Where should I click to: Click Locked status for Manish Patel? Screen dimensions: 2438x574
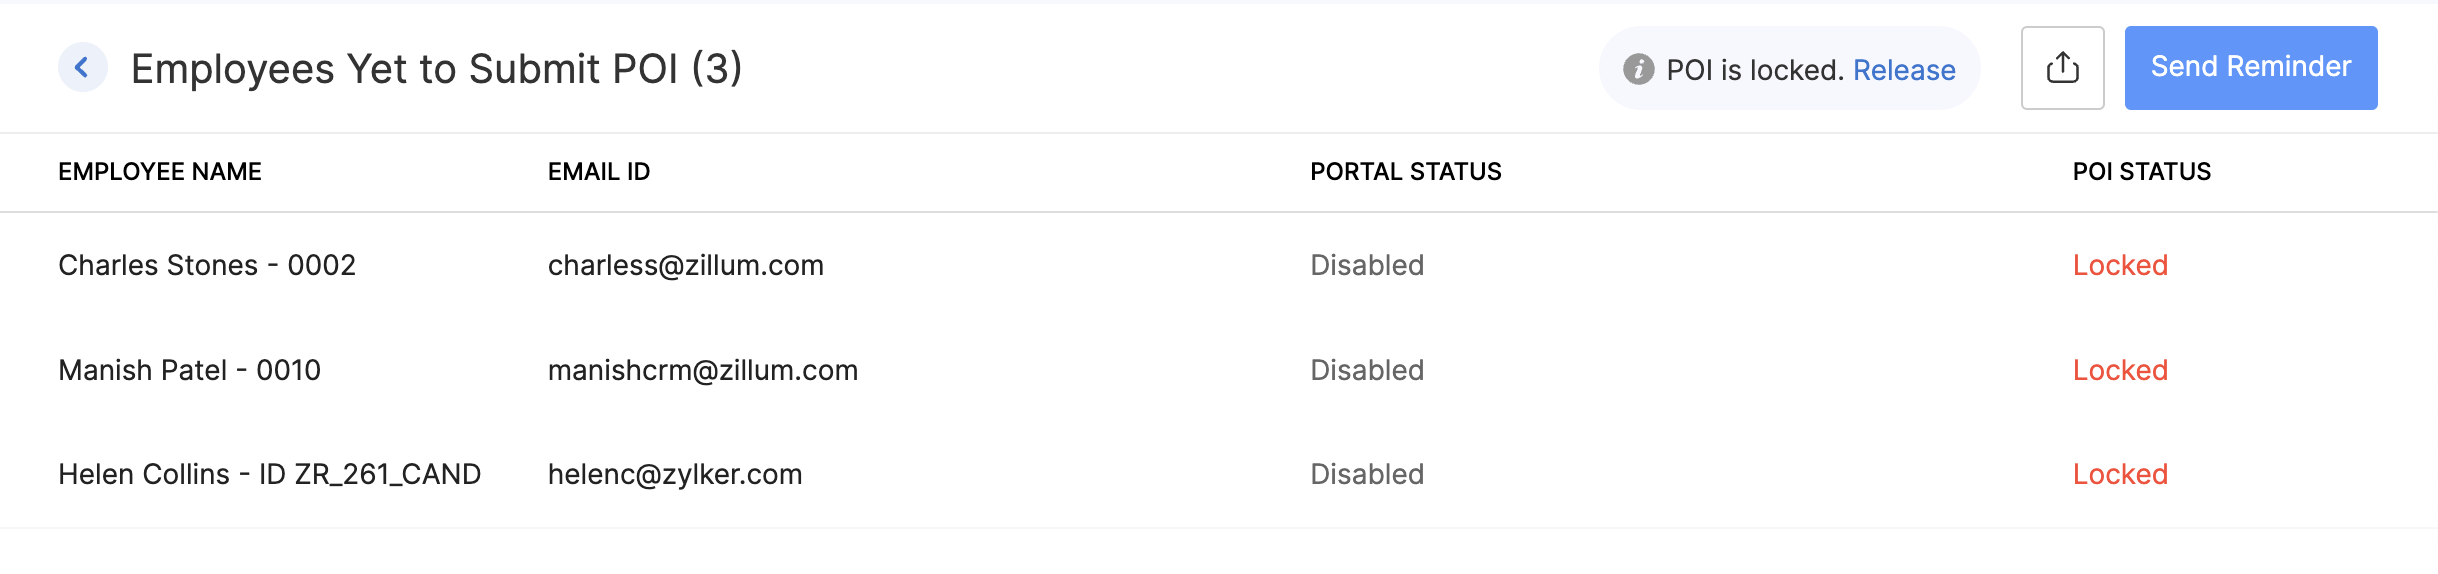[x=2120, y=370]
